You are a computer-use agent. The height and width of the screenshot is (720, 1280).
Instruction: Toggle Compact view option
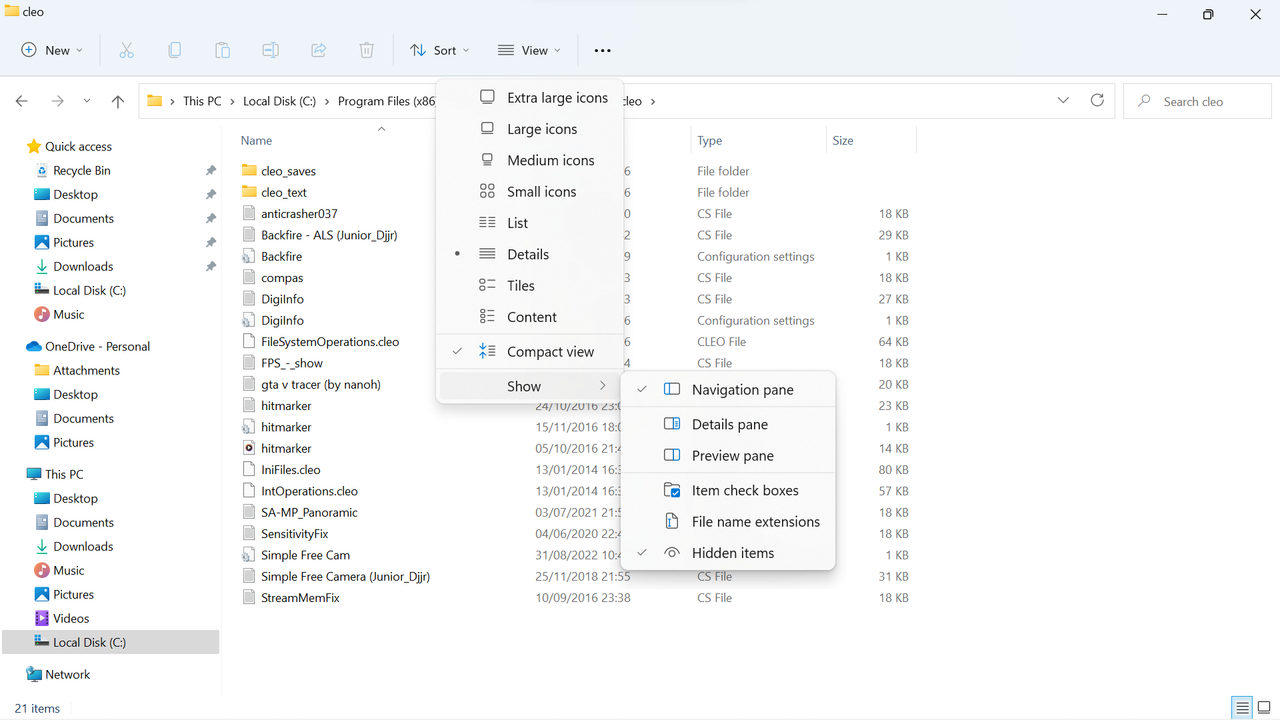(530, 352)
